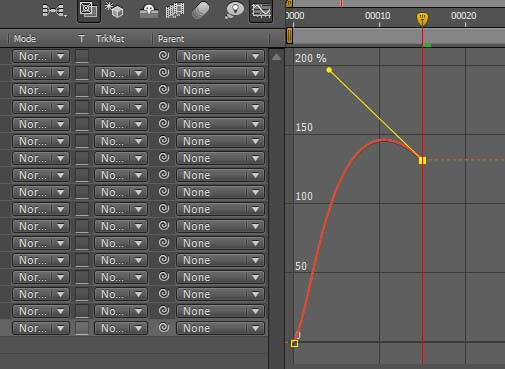The image size is (505, 369).
Task: Click the current-time indicator handle on the ruler
Action: point(422,19)
